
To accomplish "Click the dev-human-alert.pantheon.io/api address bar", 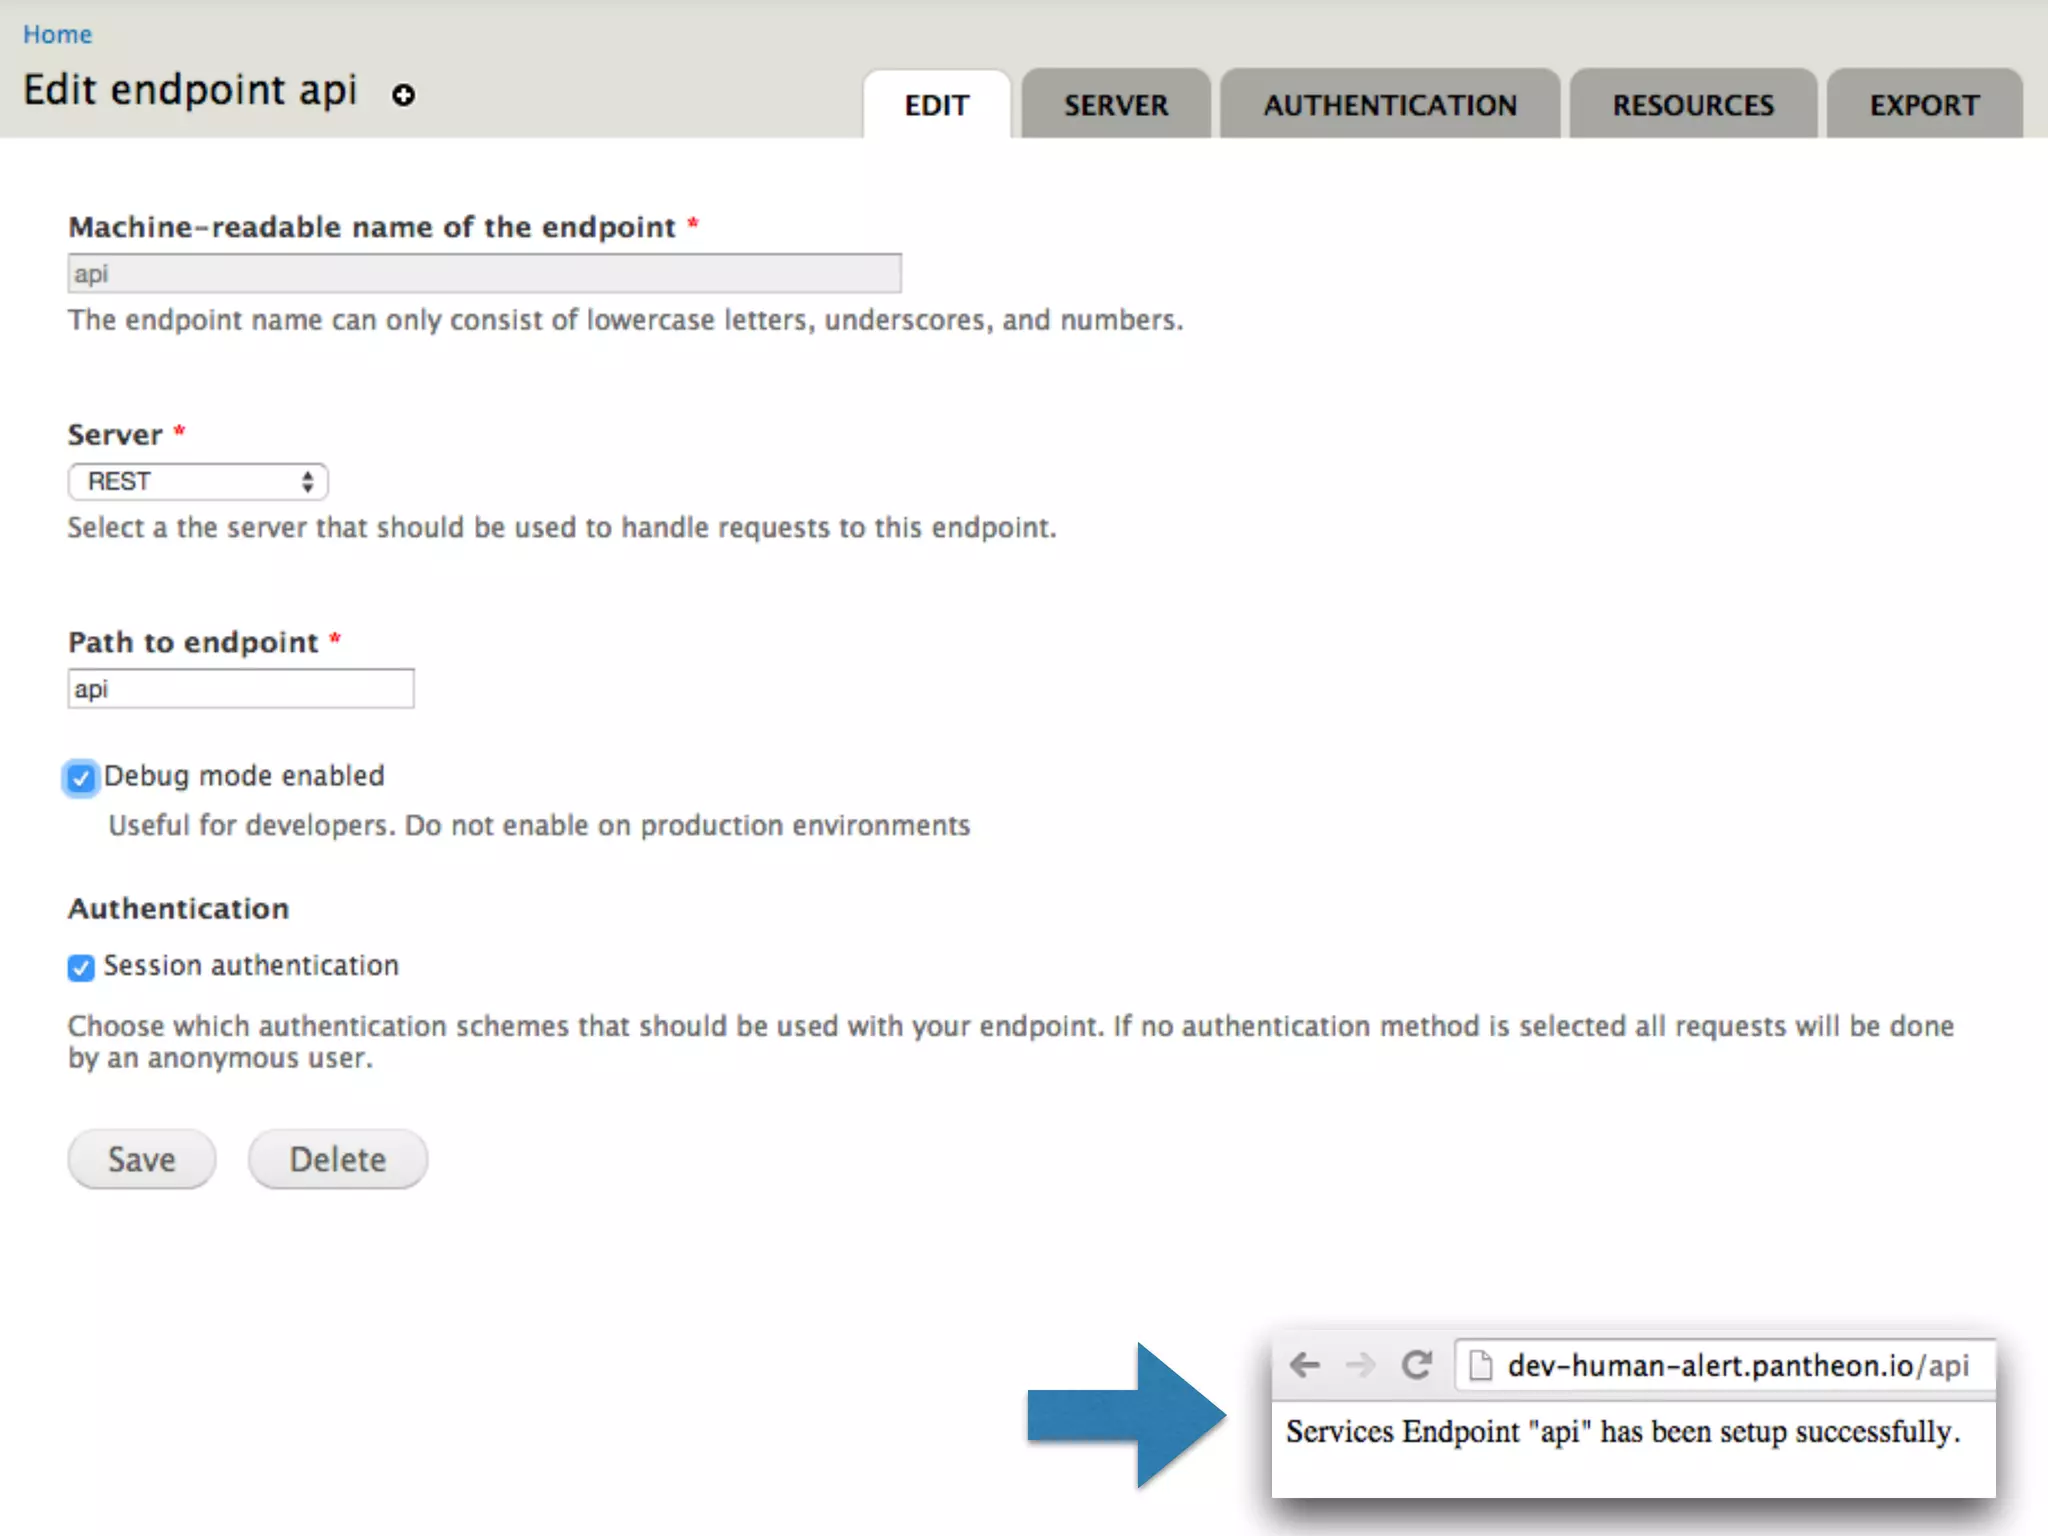I will coord(1725,1365).
